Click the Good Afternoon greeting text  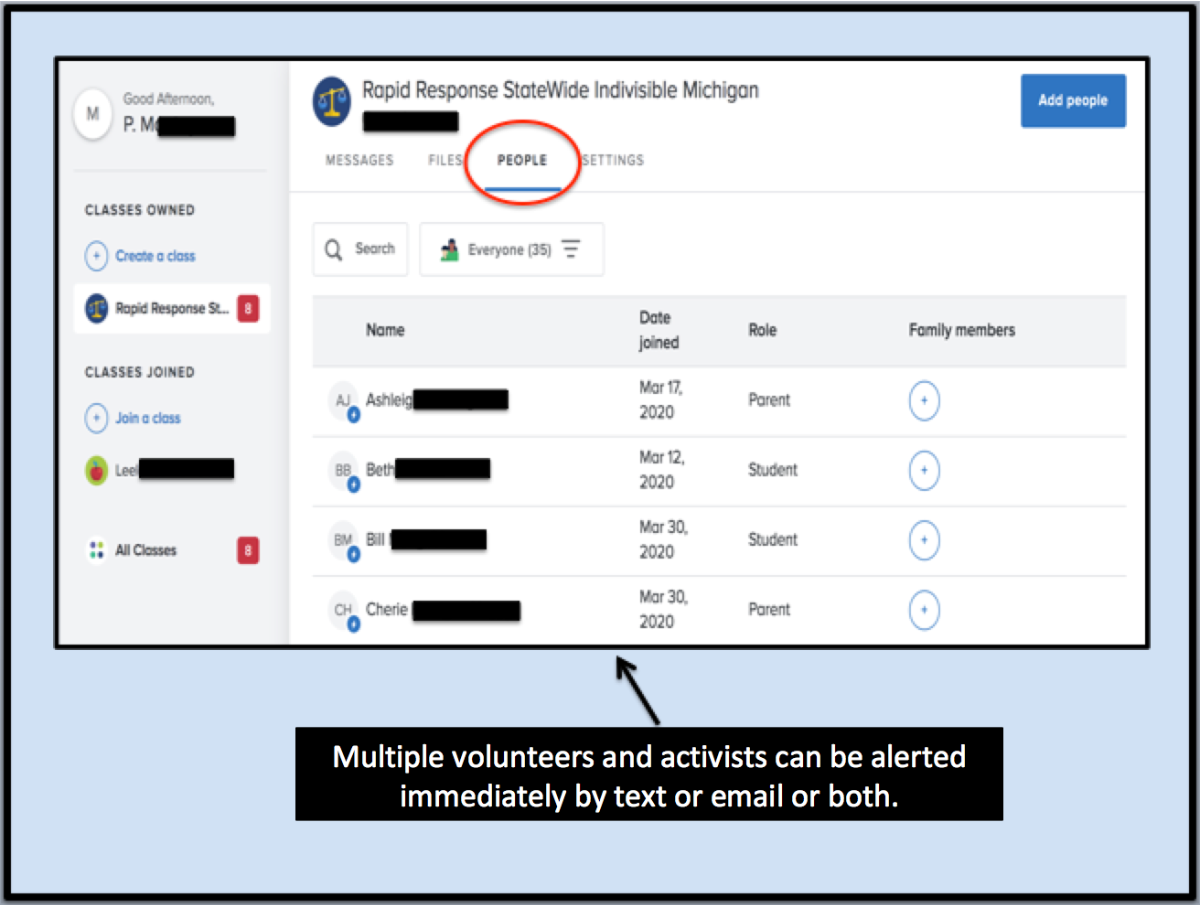pyautogui.click(x=168, y=99)
